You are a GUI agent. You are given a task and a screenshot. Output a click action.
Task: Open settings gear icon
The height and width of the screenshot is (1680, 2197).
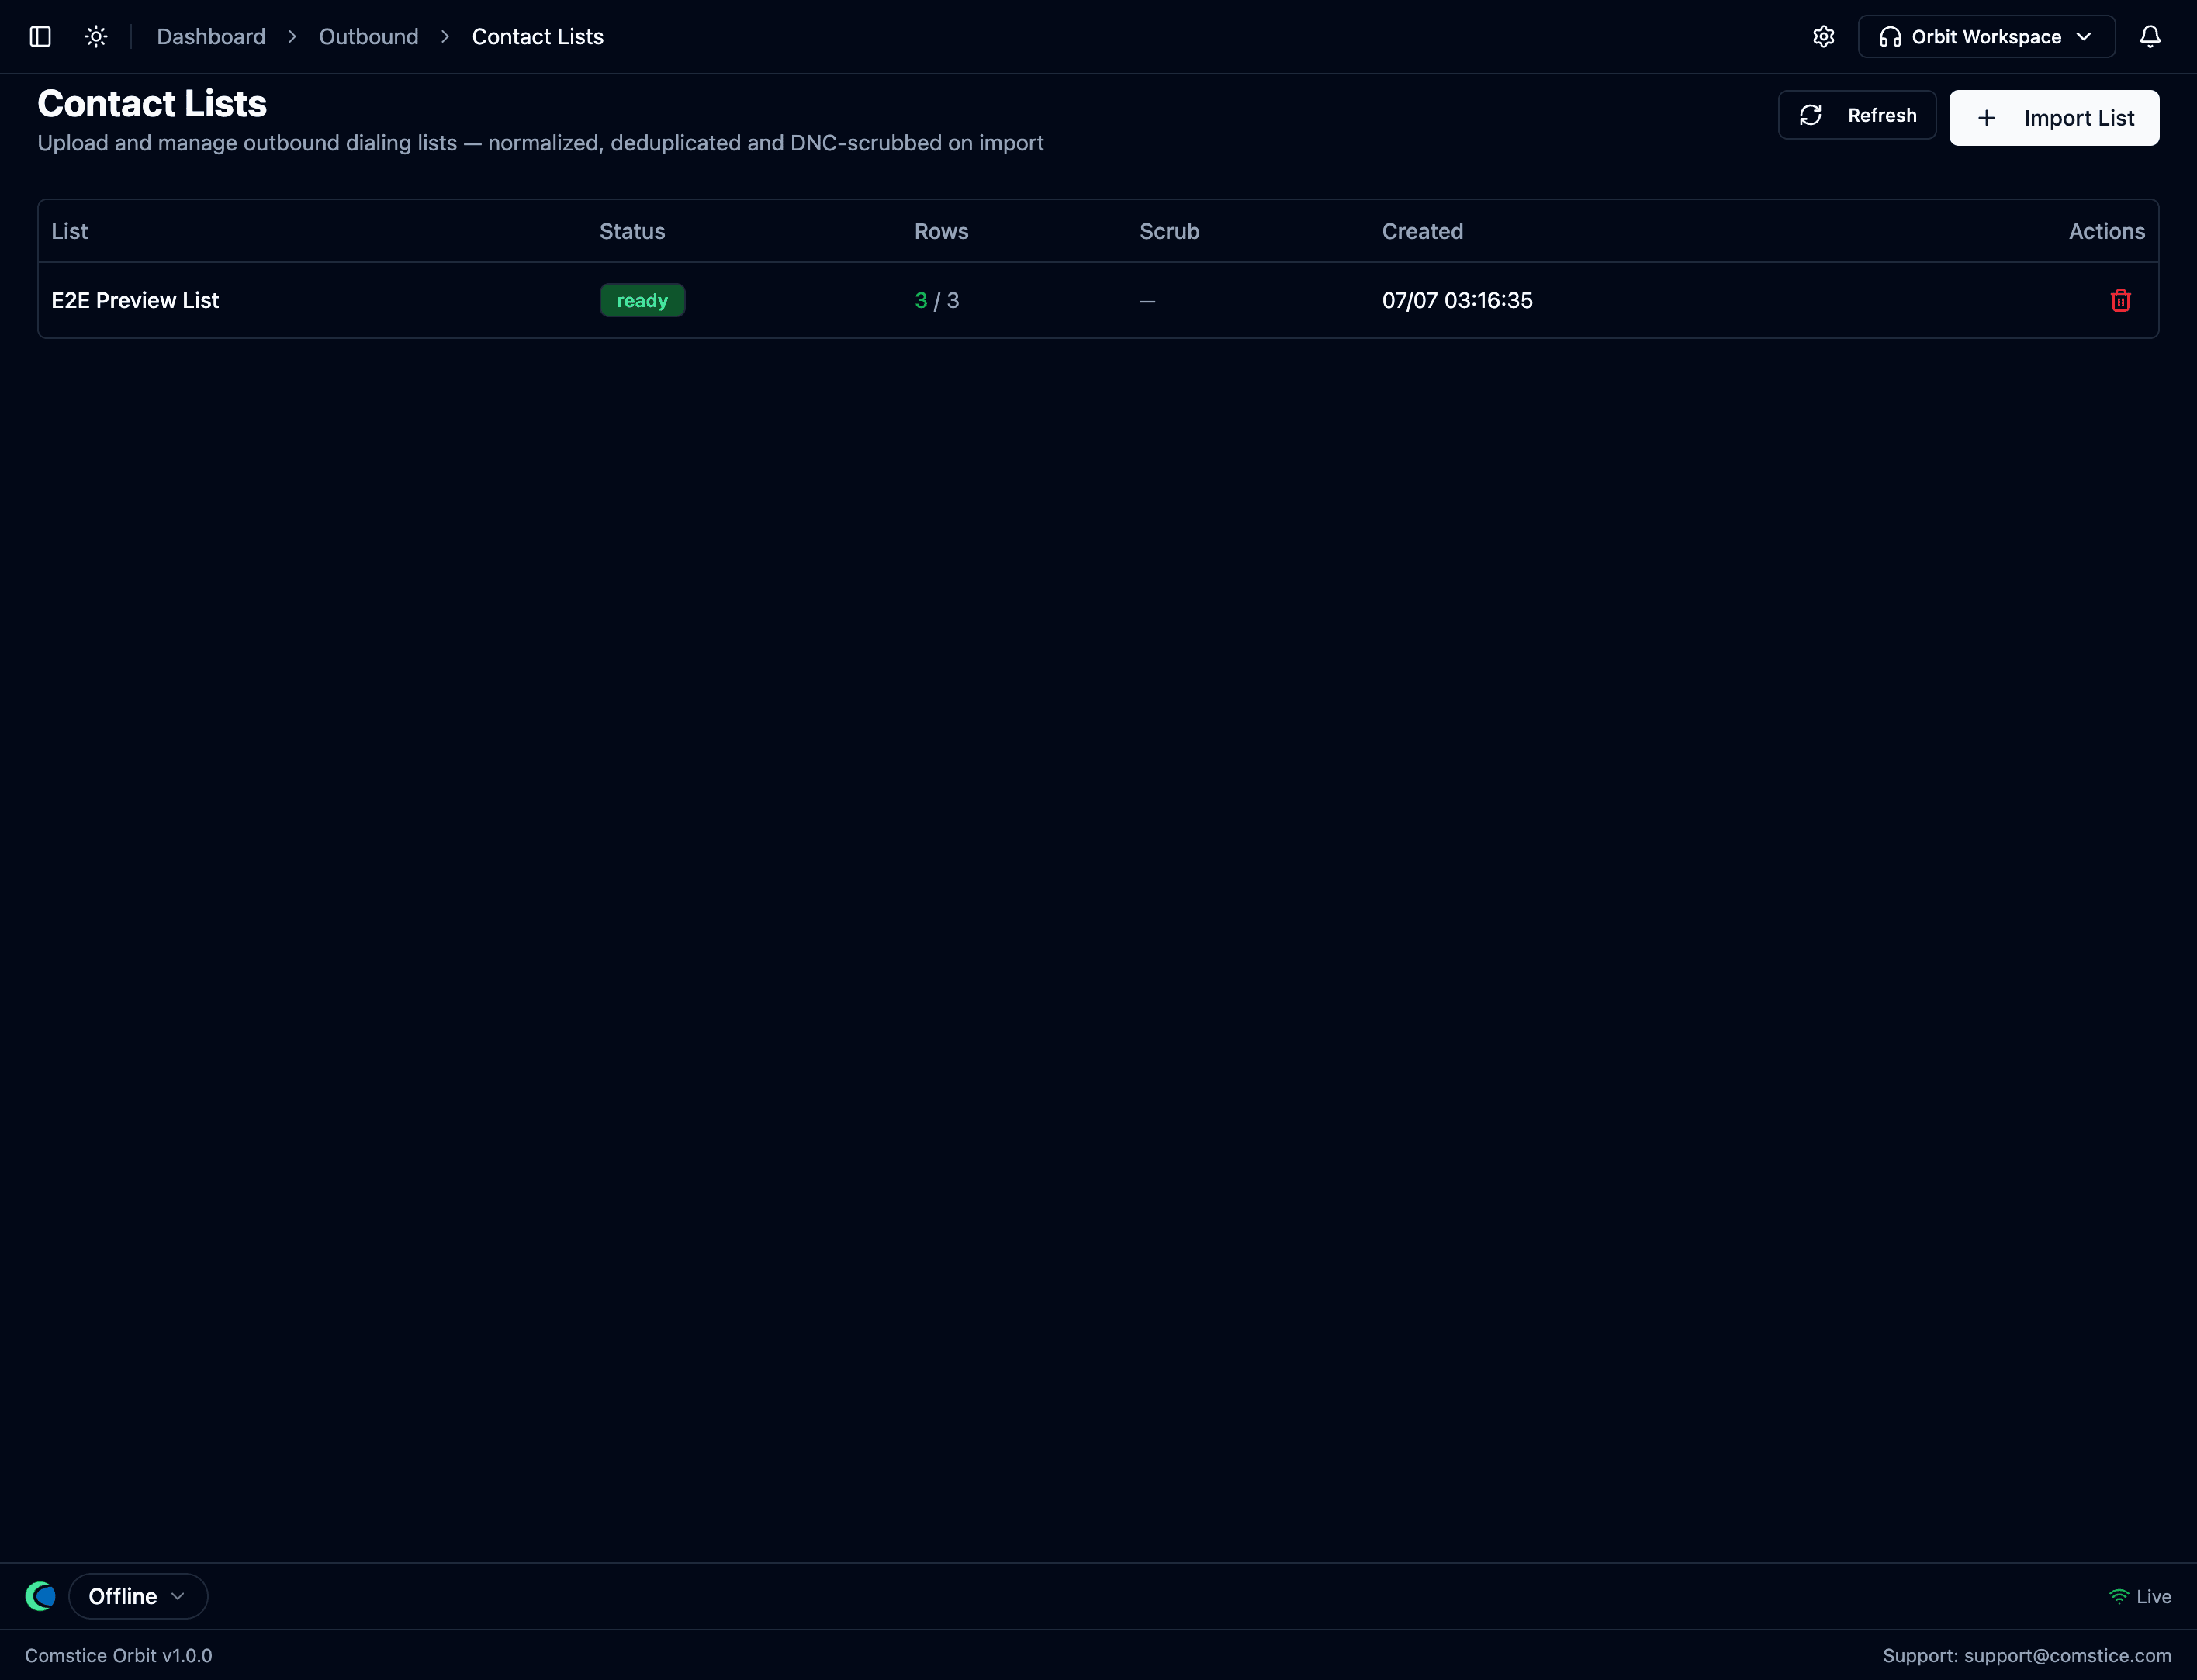1823,37
